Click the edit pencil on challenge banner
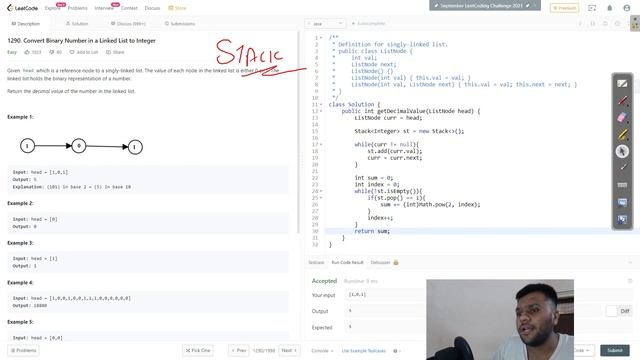Viewport: 640px width, 360px height. coord(527,6)
